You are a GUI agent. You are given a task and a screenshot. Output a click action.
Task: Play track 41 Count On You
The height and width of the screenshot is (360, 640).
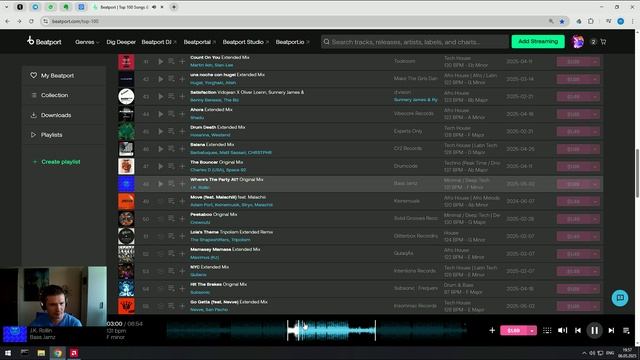coord(160,62)
